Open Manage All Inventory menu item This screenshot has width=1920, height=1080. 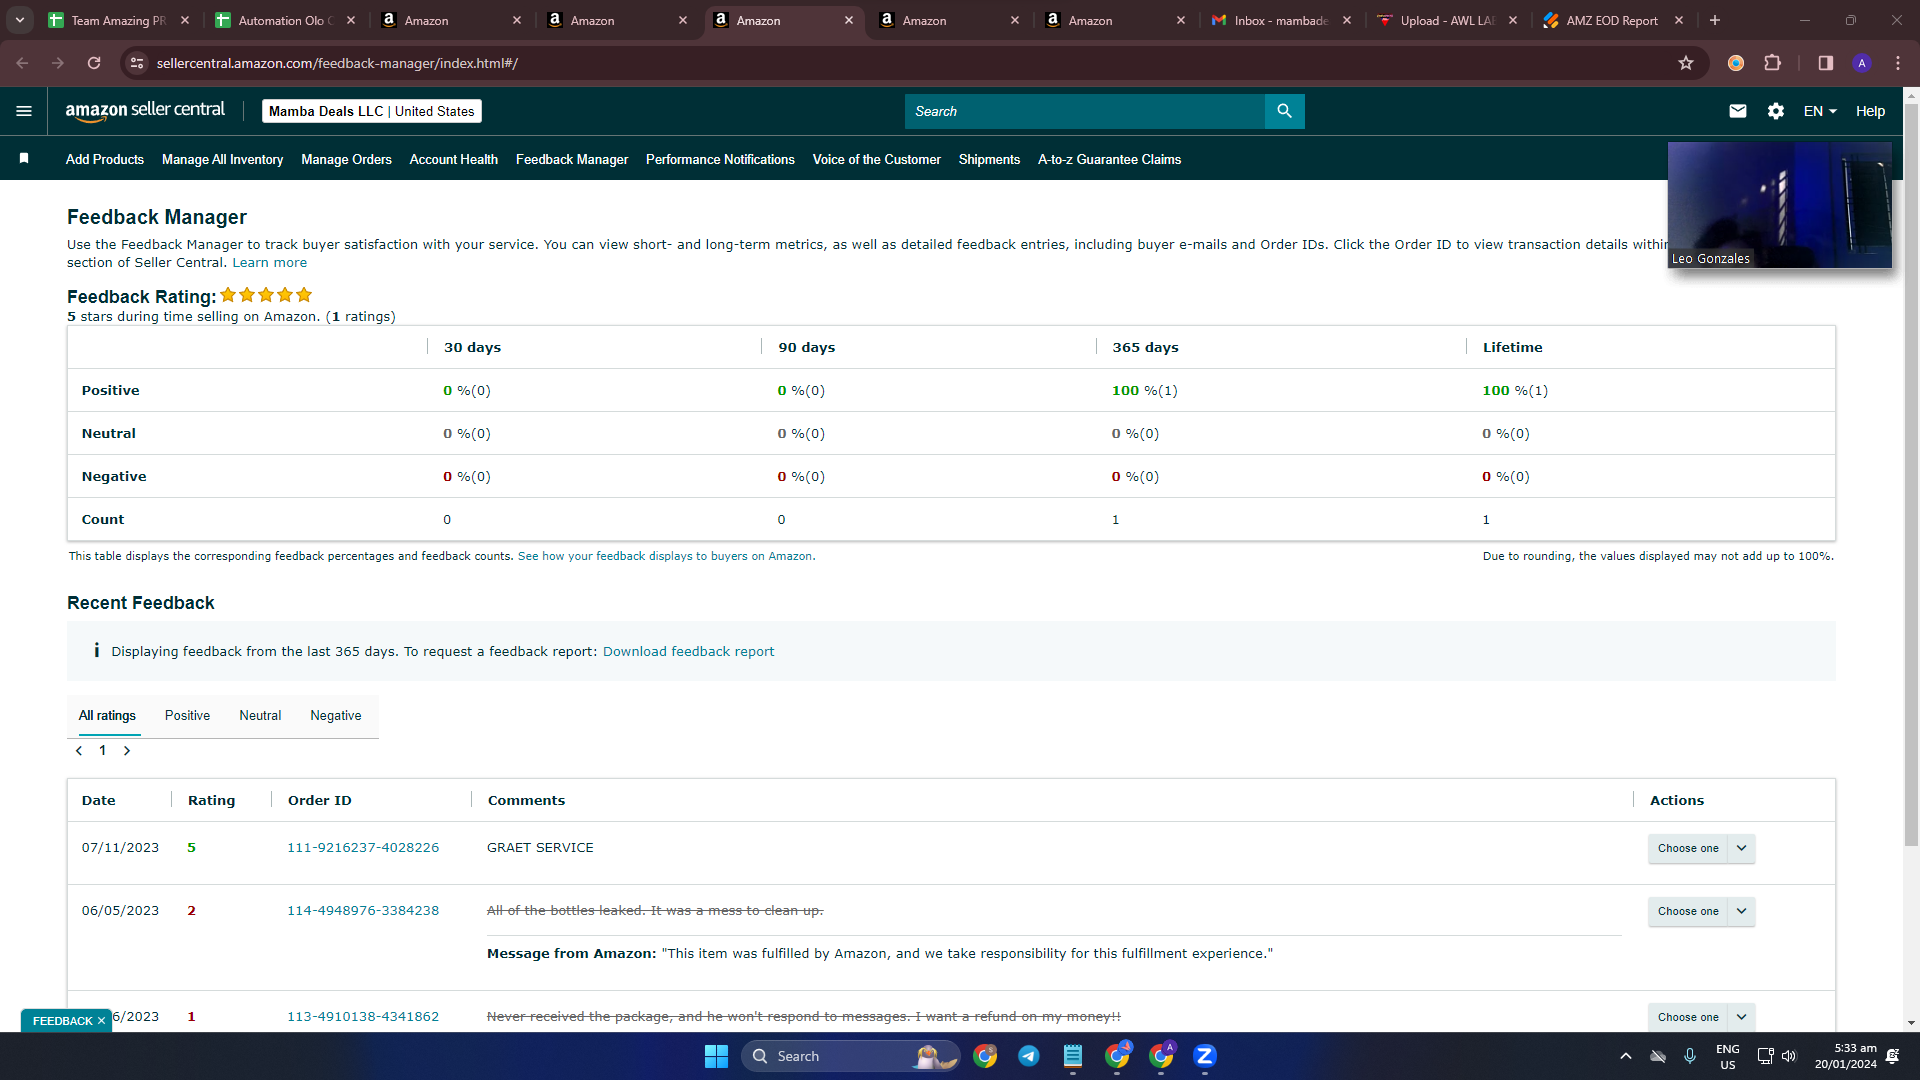point(222,159)
